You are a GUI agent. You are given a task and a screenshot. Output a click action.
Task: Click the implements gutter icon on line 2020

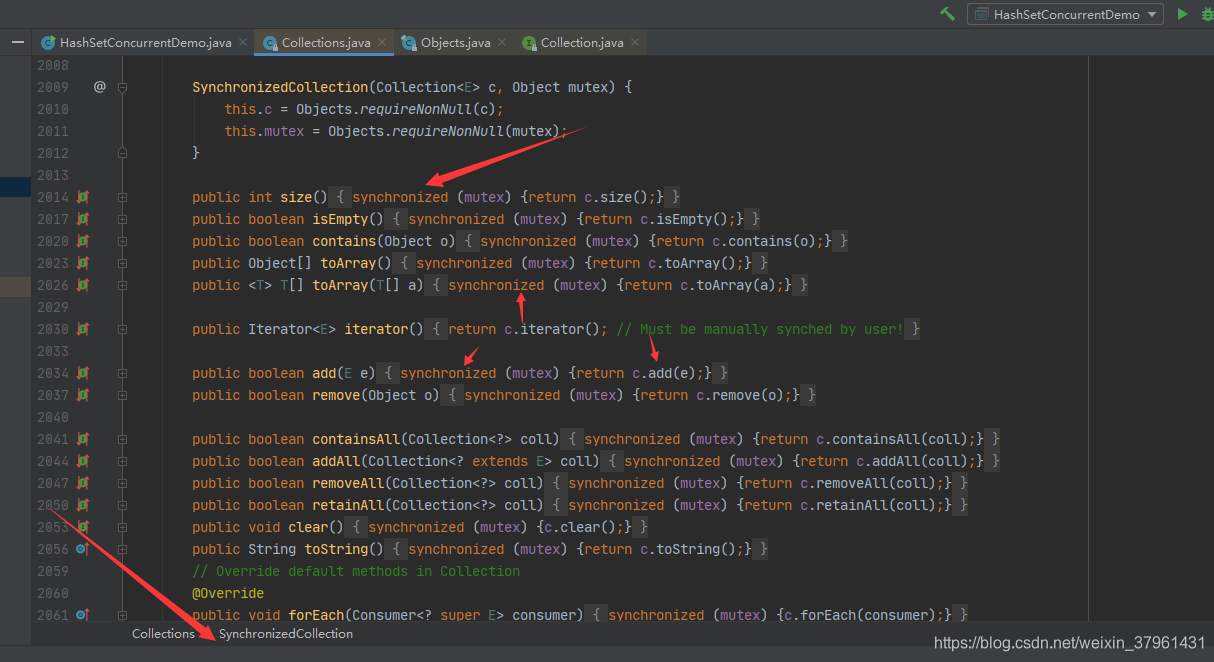82,241
